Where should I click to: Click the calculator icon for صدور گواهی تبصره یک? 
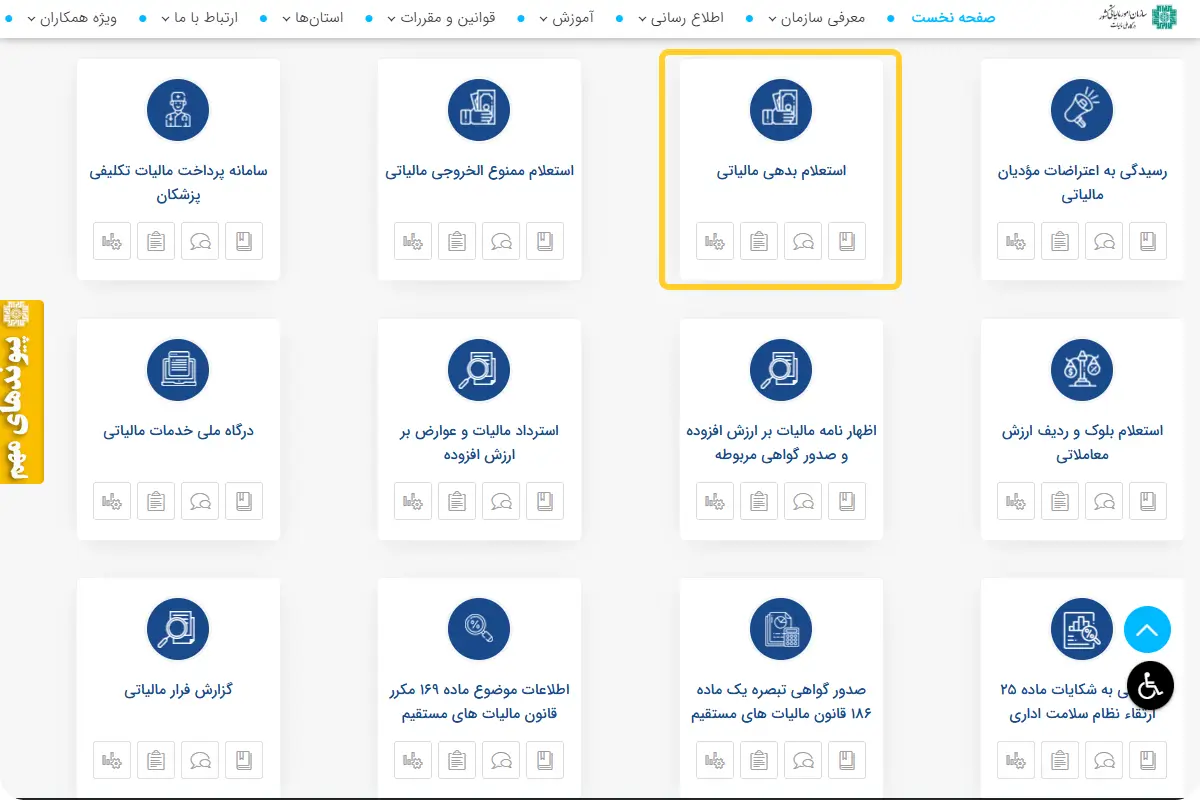781,630
